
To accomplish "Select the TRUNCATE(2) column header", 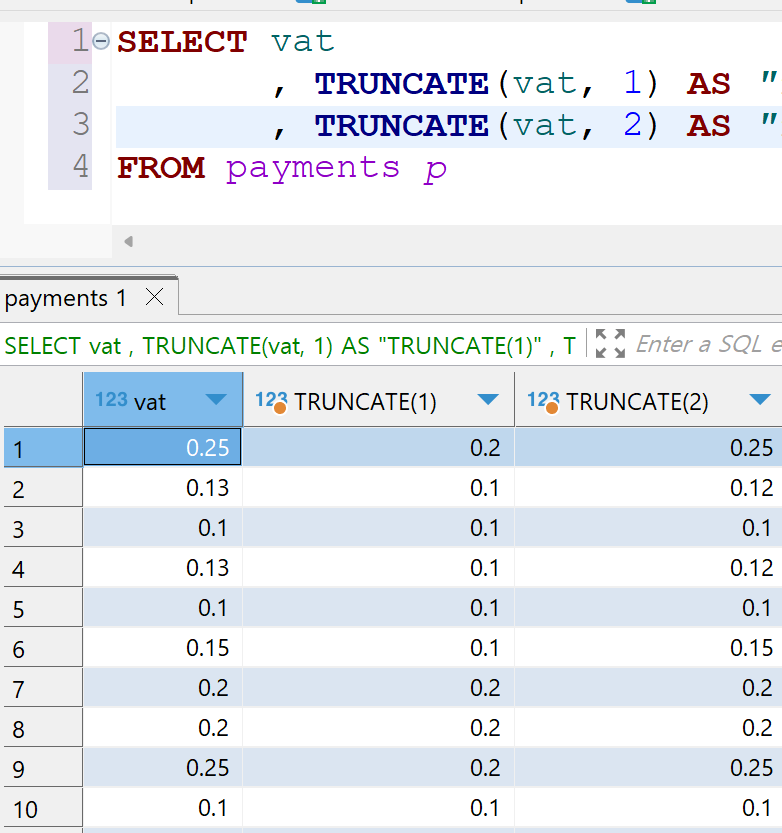I will (x=649, y=400).
